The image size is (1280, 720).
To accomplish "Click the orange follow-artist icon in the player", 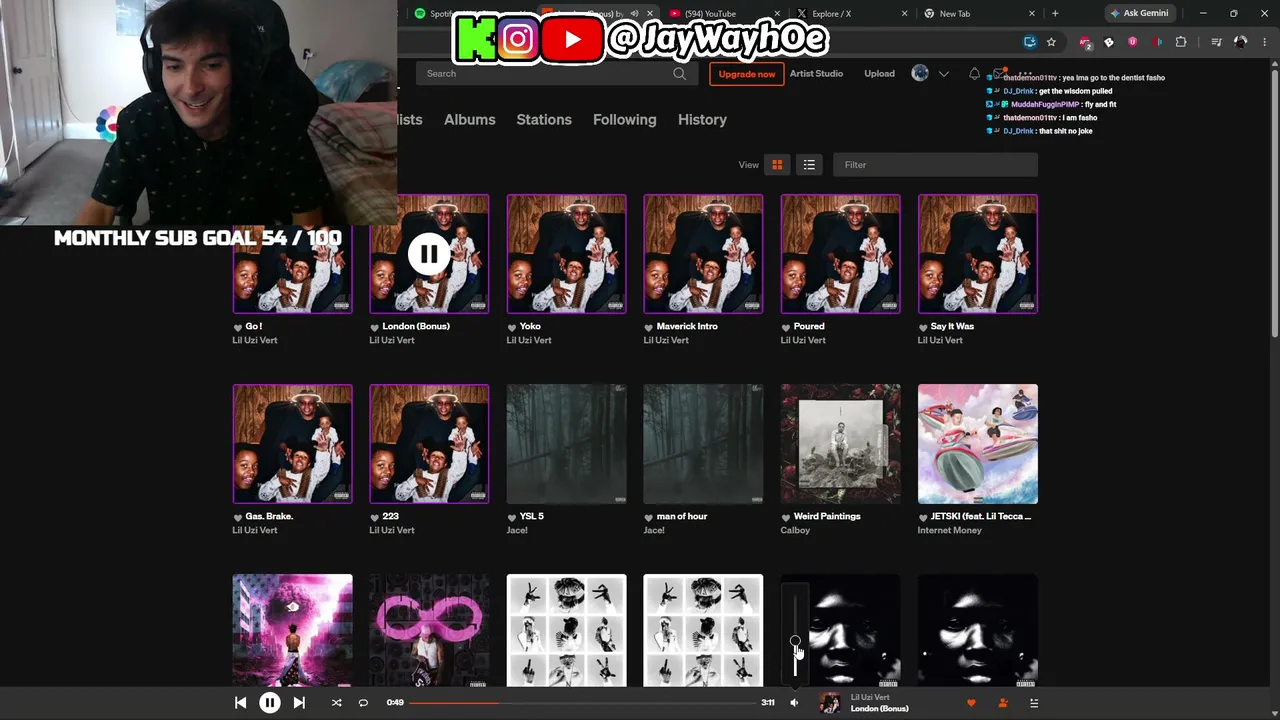I will [x=1003, y=703].
